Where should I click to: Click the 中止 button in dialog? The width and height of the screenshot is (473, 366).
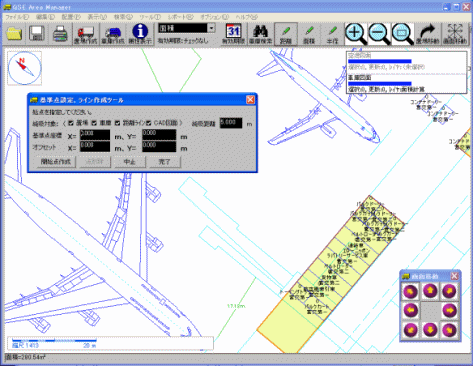[x=129, y=162]
